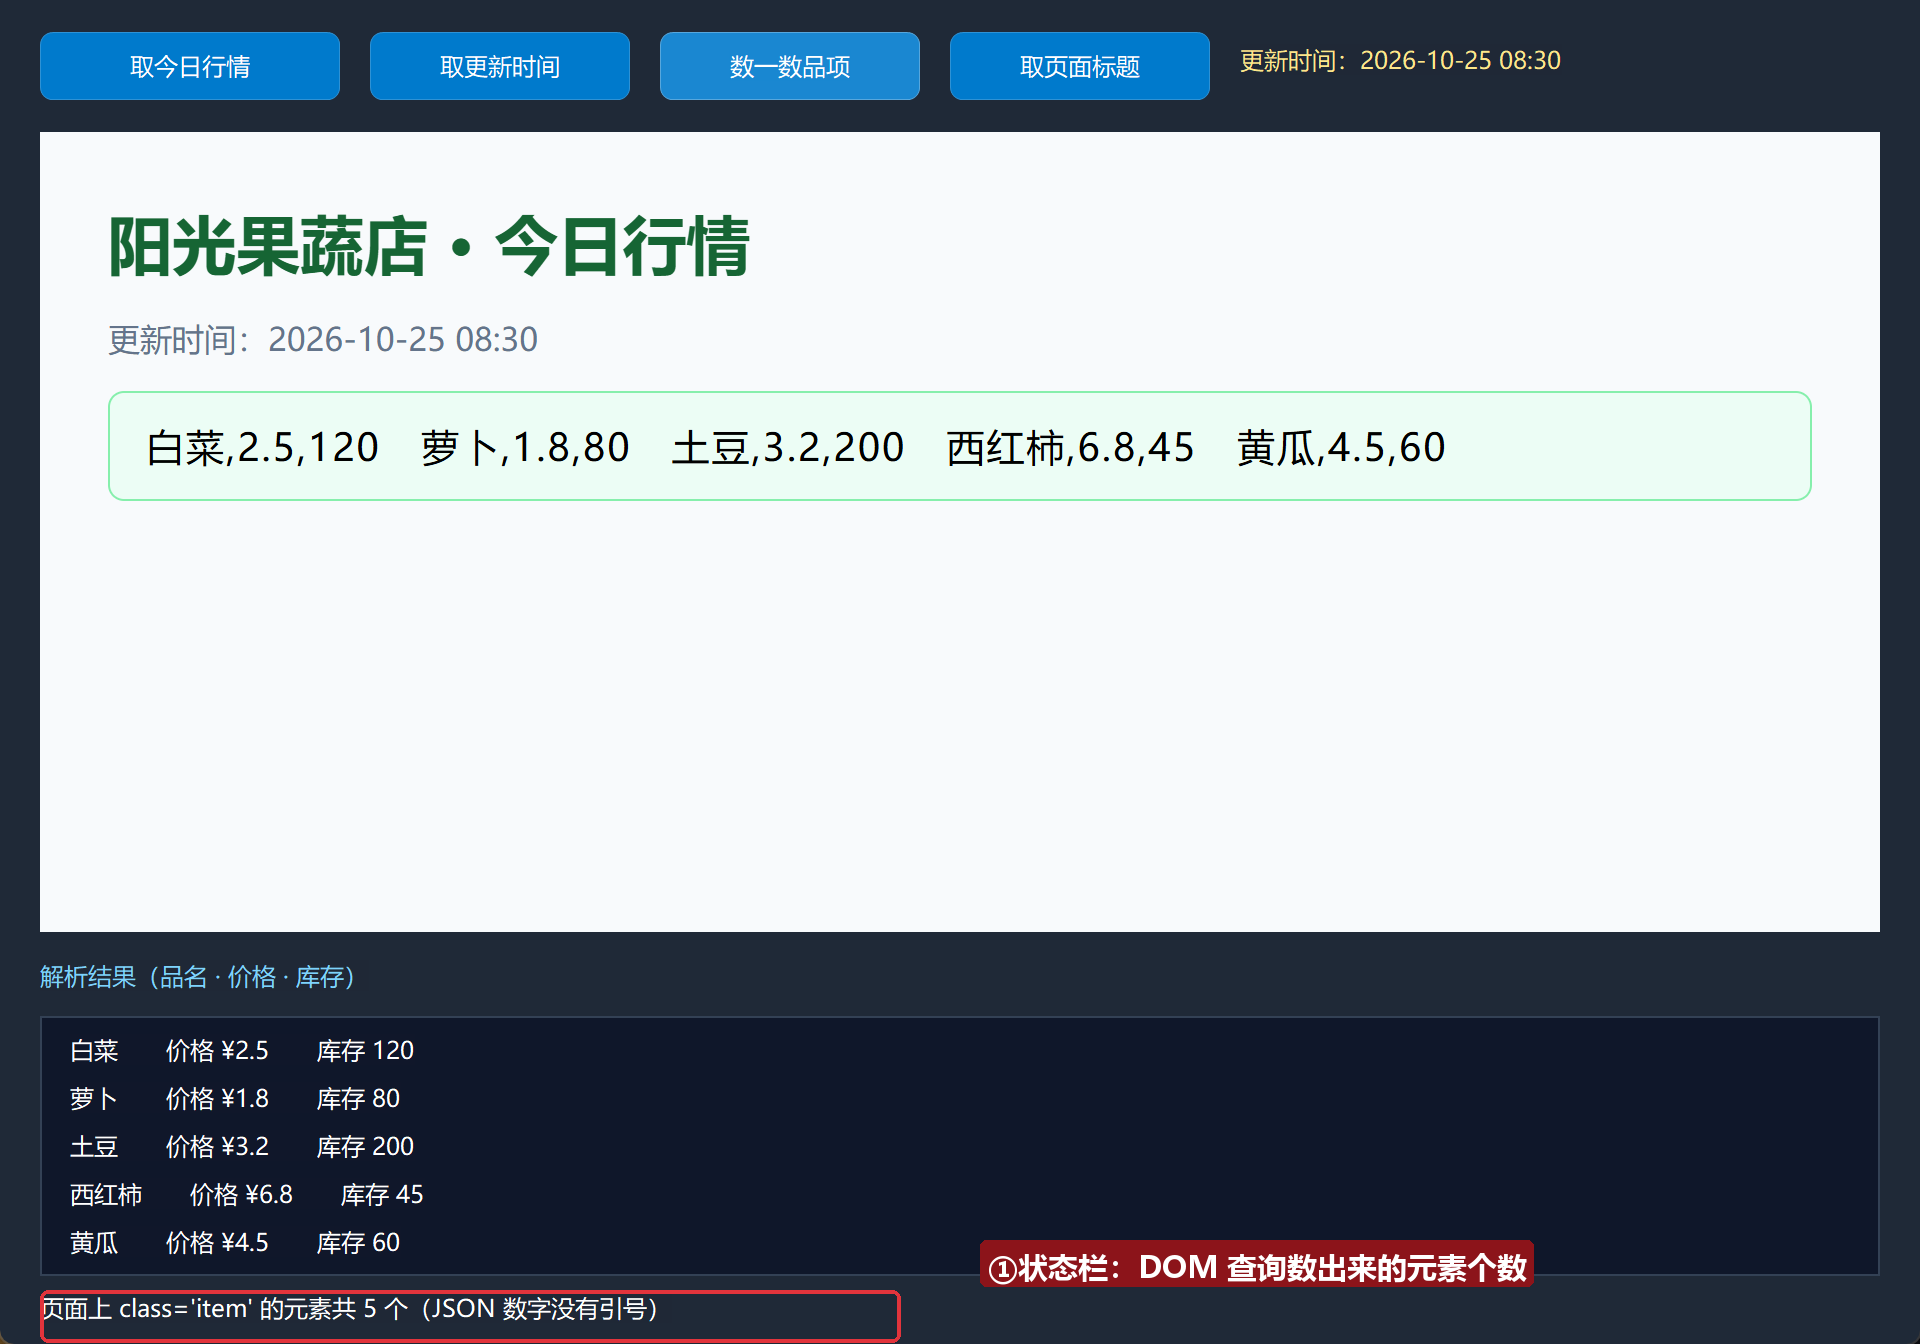1920x1344 pixels.
Task: Click the 取今日行情 button
Action: pos(190,66)
